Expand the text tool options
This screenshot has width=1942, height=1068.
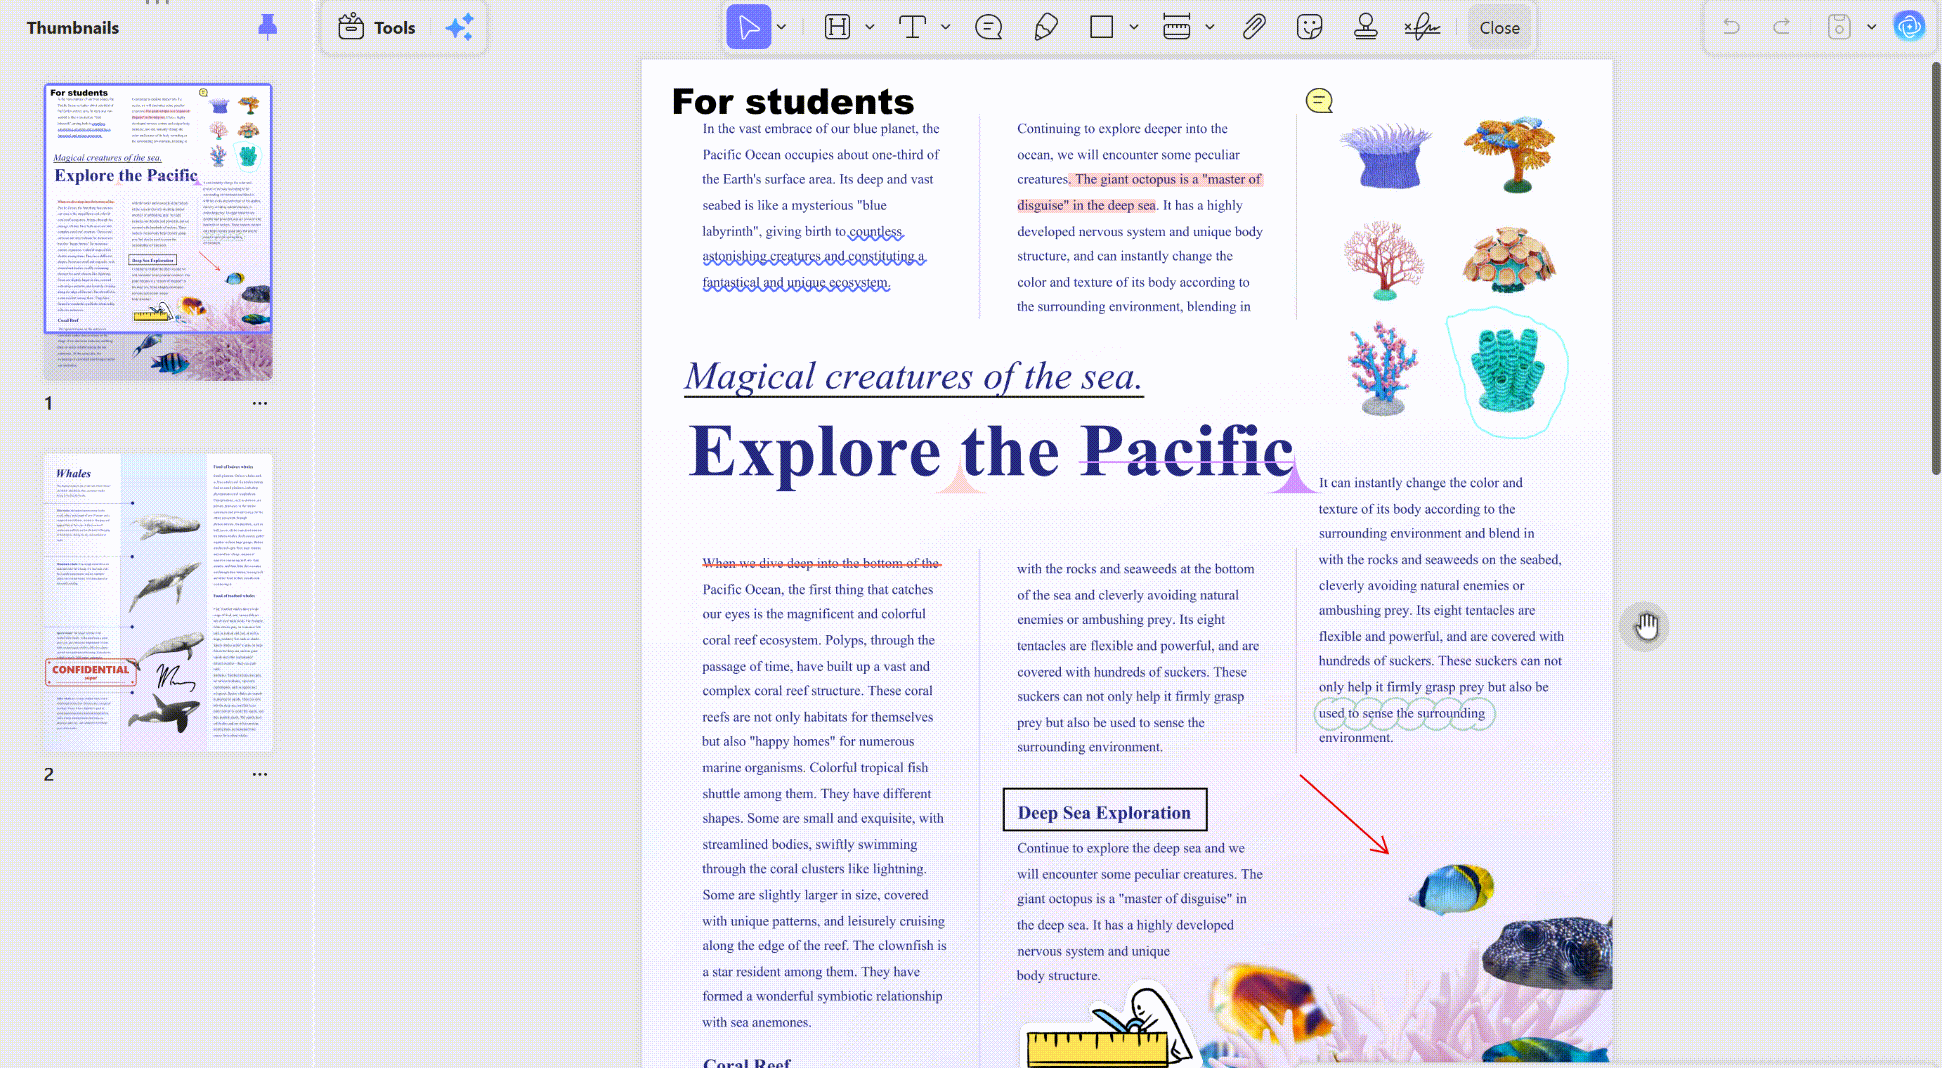pos(945,27)
